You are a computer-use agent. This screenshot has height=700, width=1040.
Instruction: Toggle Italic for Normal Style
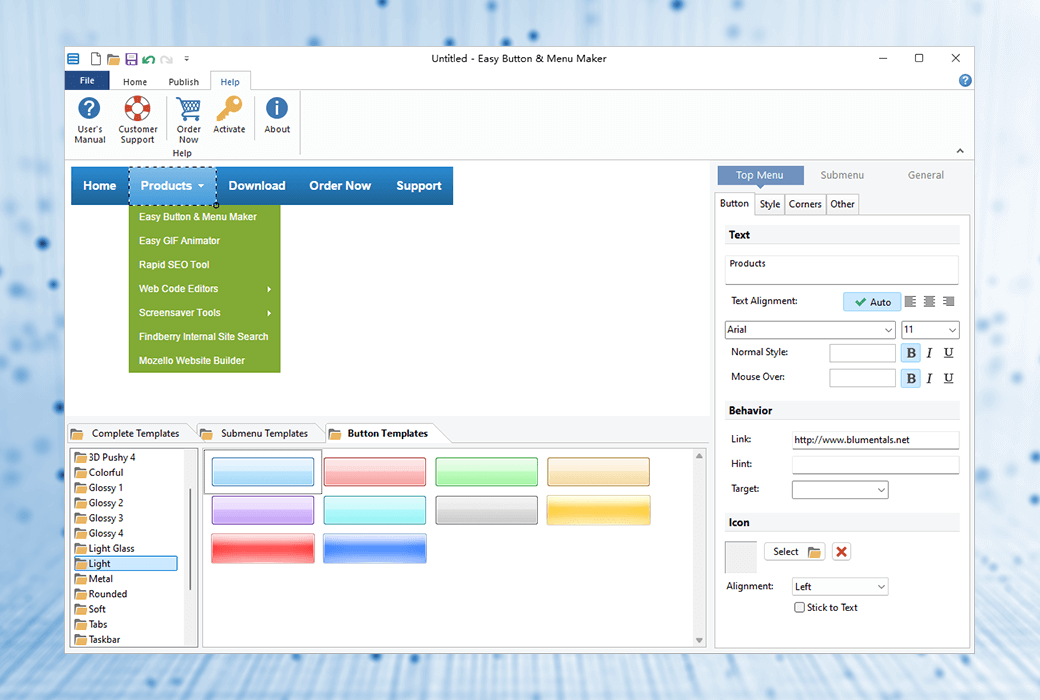[929, 353]
